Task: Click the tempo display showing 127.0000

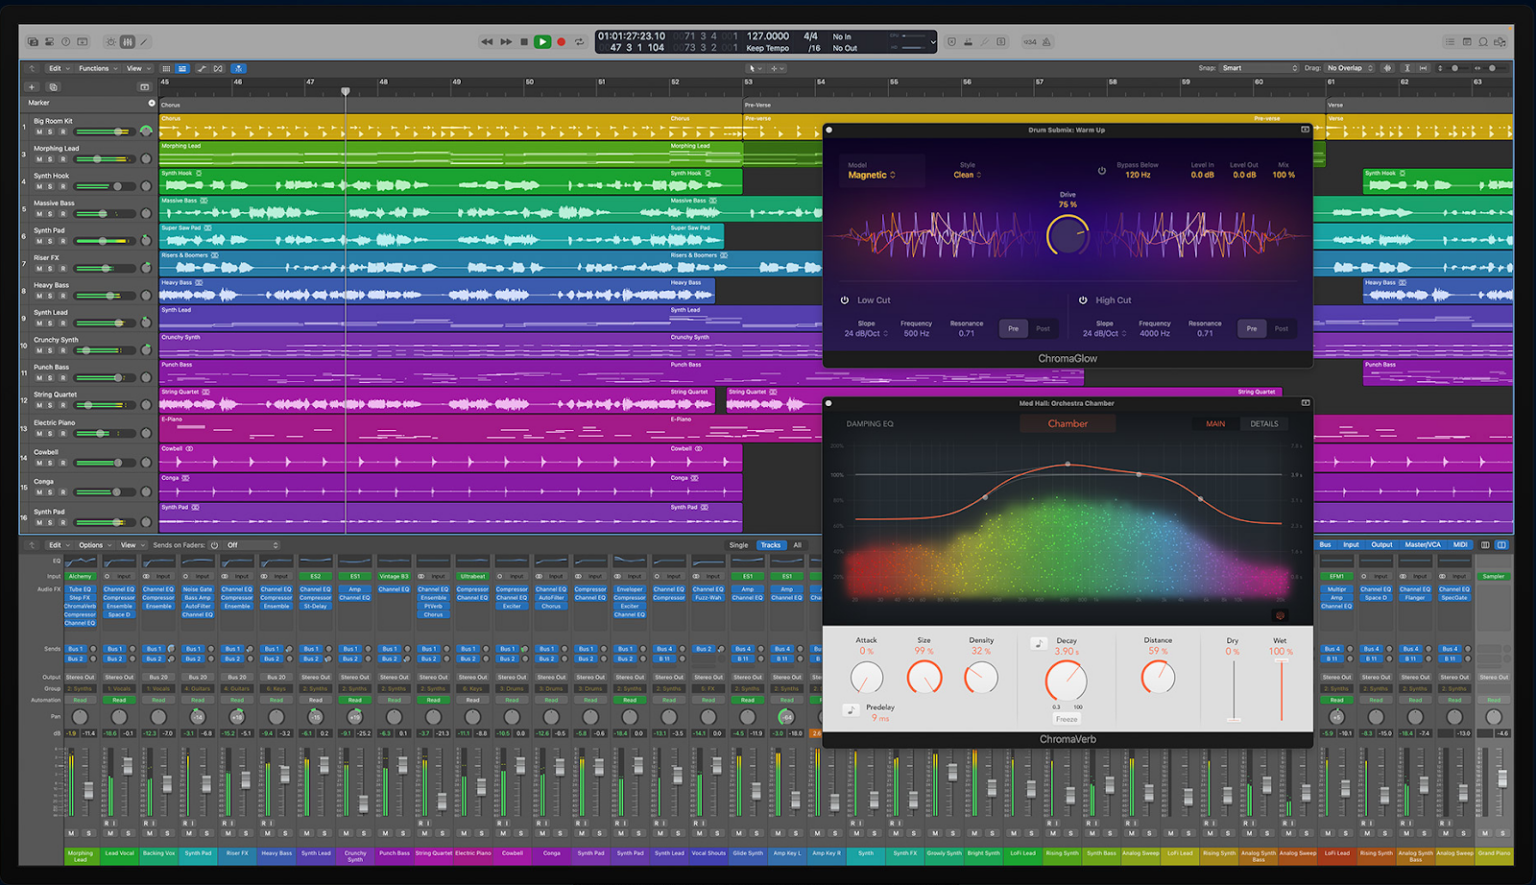Action: (766, 35)
